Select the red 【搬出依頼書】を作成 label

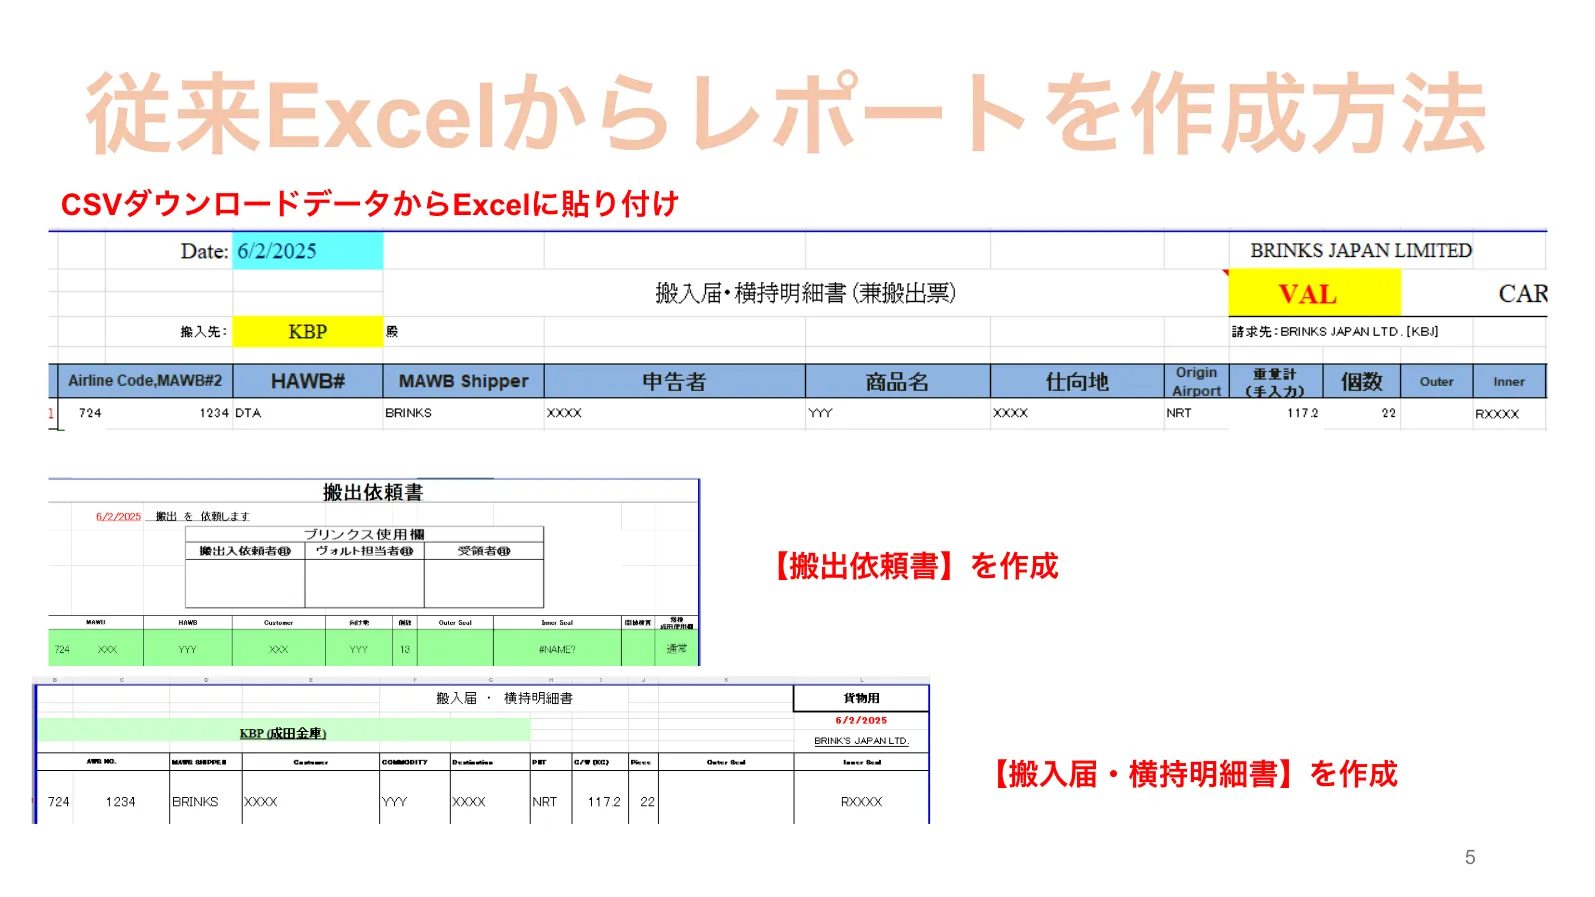tap(914, 566)
